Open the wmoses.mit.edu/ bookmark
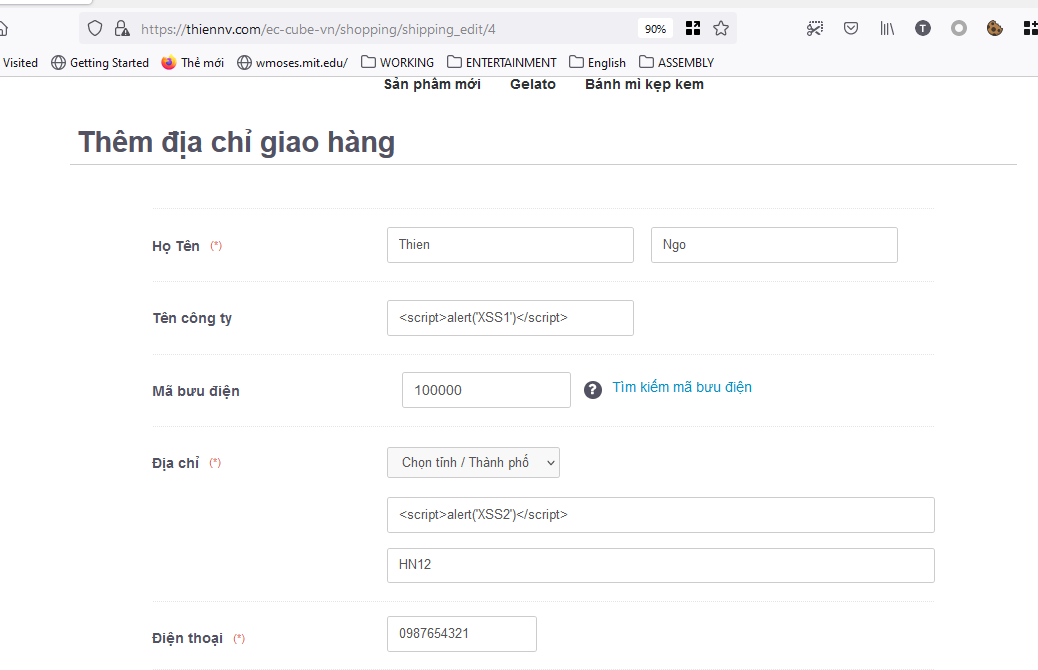Image resolution: width=1038 pixels, height=670 pixels. pos(293,62)
